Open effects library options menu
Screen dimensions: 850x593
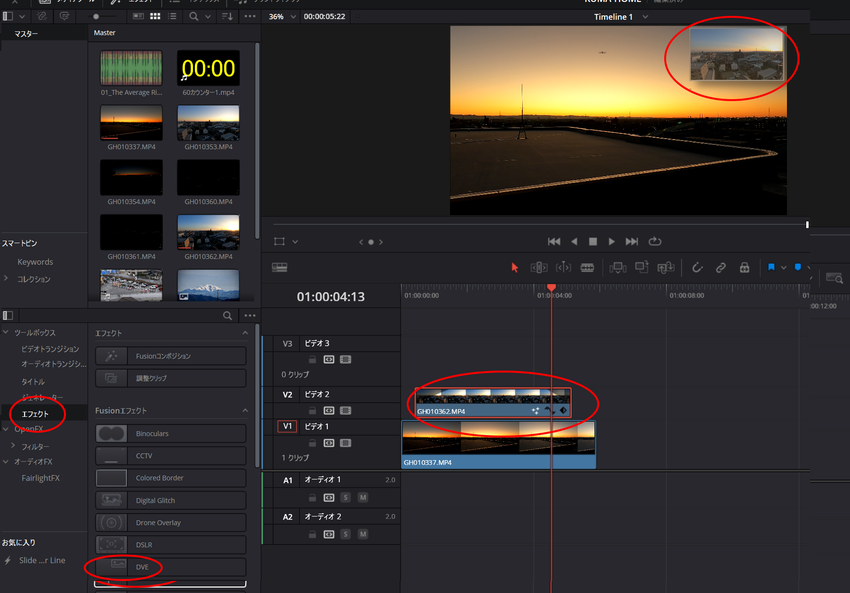250,315
